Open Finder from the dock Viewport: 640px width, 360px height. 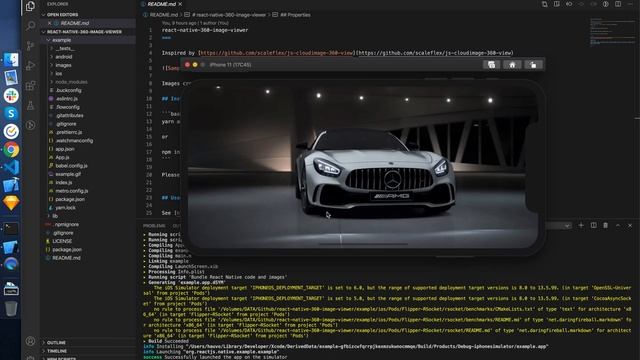coord(11,60)
